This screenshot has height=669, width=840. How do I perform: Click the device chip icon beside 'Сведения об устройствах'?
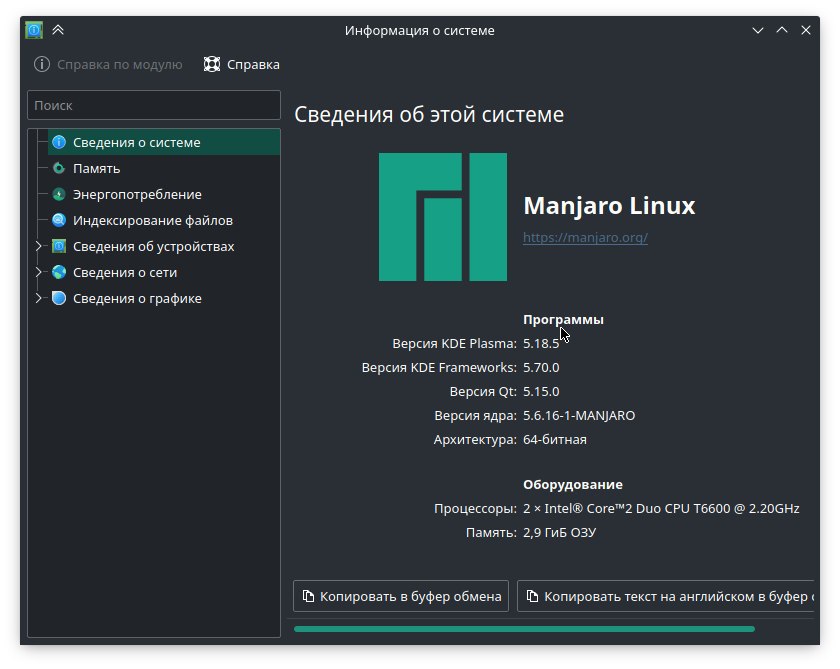(x=59, y=246)
